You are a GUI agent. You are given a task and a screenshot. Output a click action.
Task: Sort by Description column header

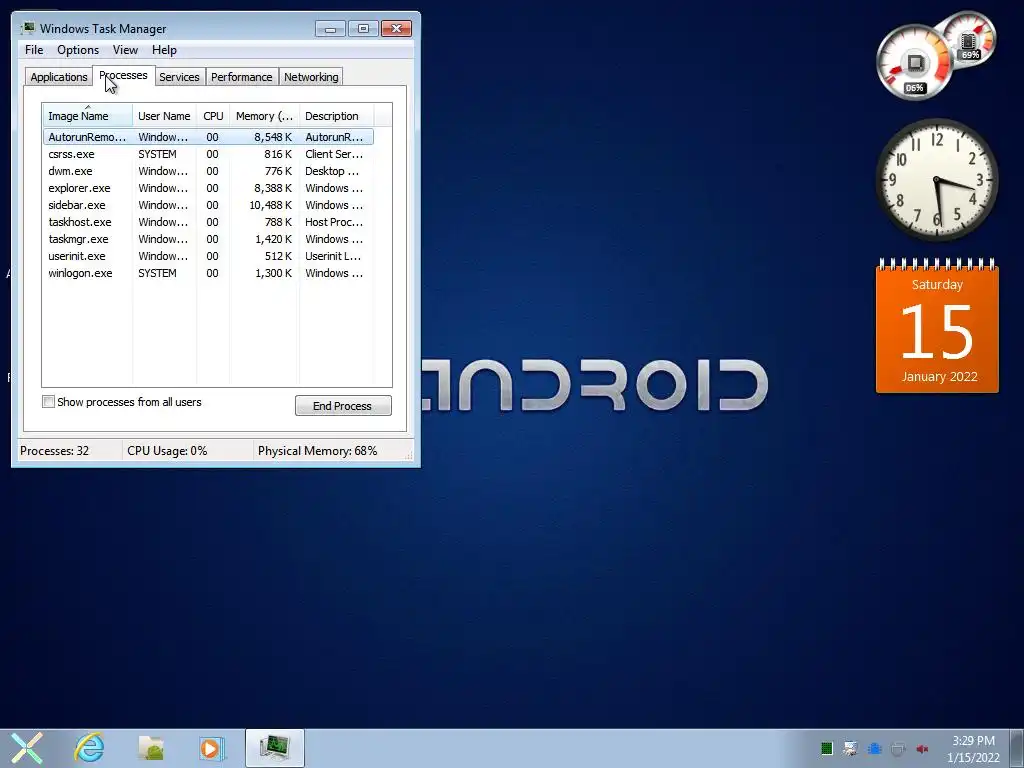tap(336, 116)
